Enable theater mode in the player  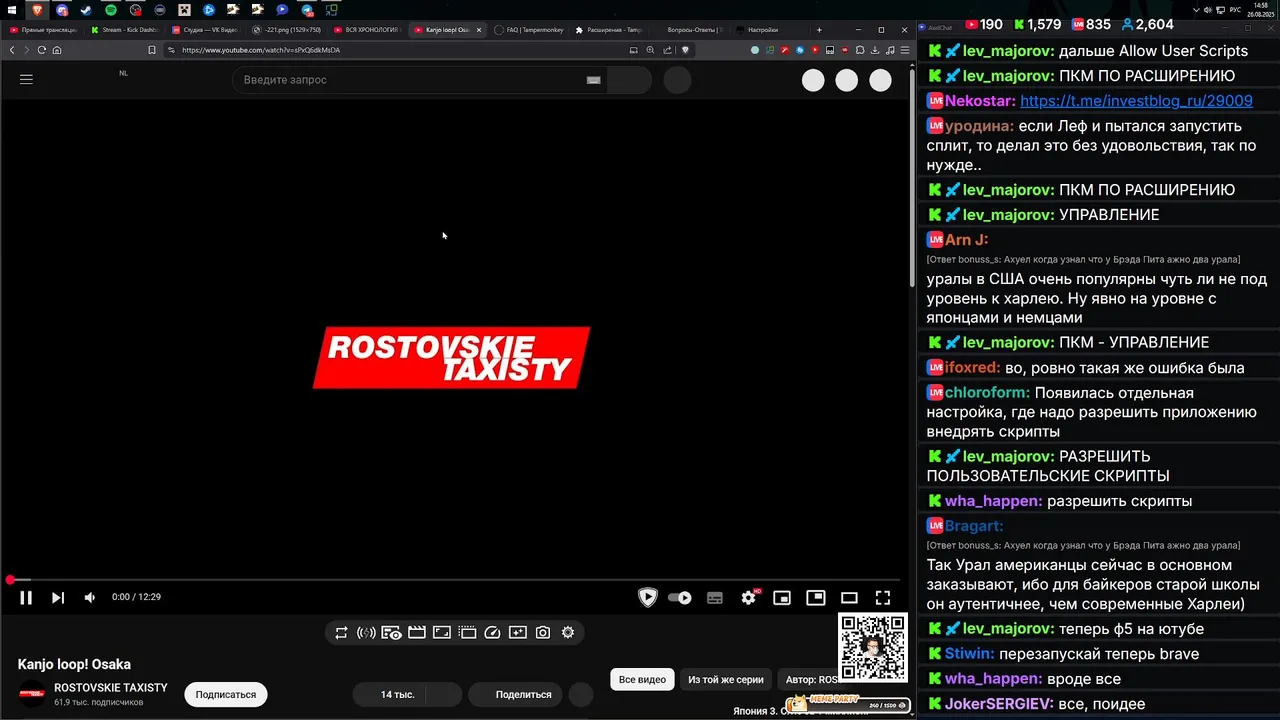849,598
